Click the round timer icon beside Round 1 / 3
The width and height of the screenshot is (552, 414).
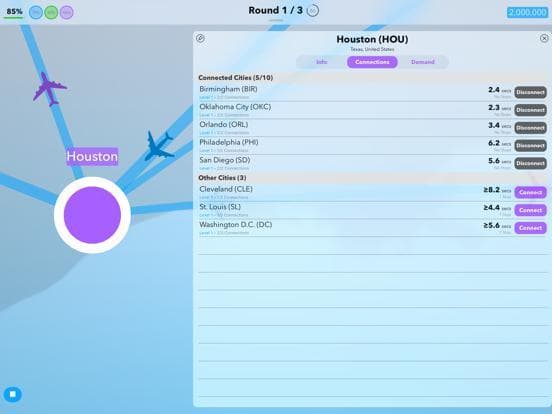click(313, 11)
